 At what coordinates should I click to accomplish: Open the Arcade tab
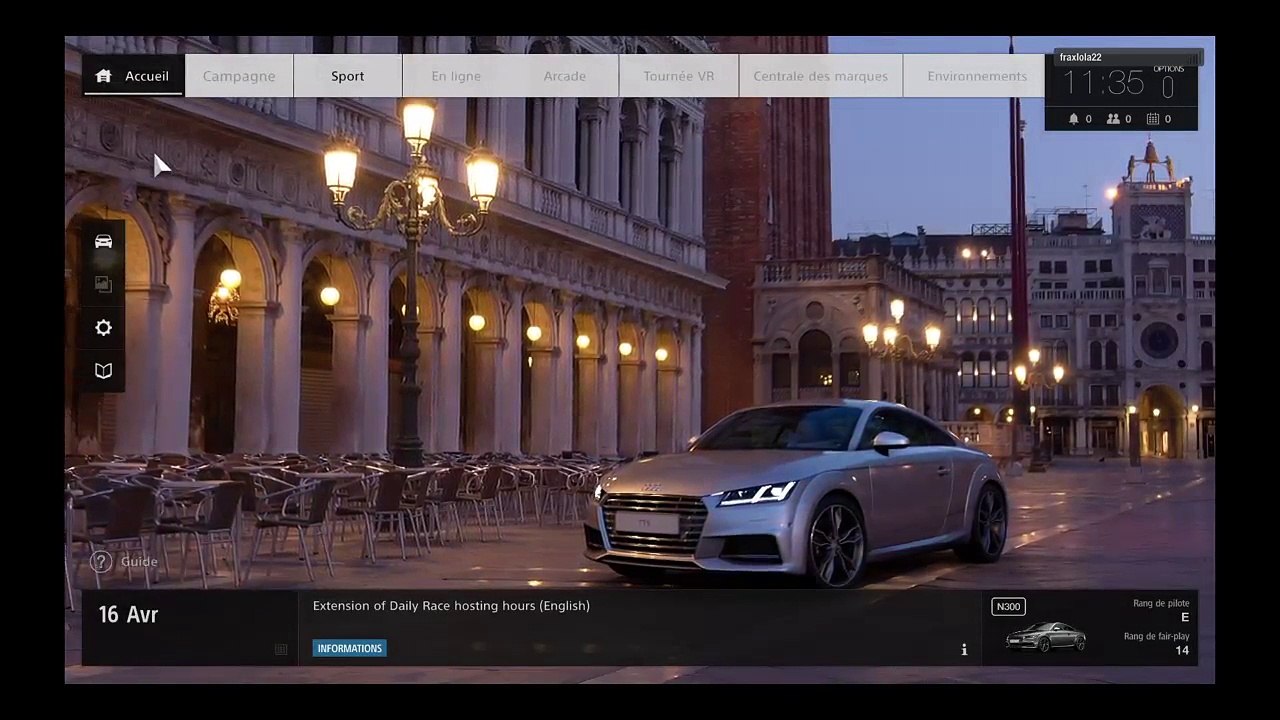565,76
